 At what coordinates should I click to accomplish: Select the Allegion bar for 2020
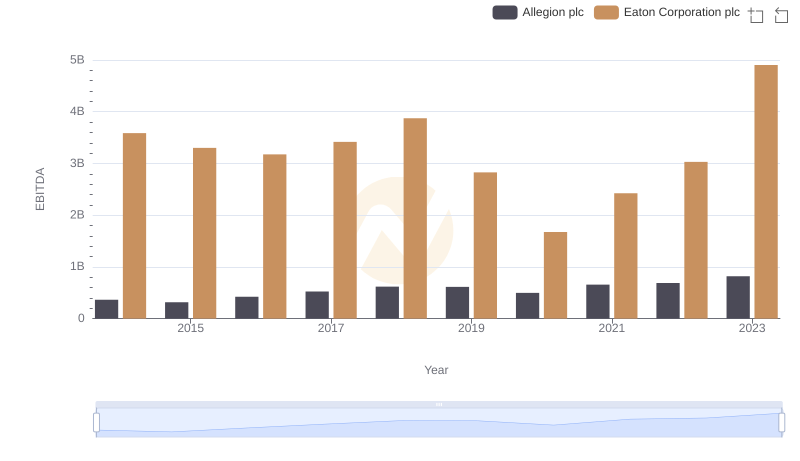tap(528, 305)
